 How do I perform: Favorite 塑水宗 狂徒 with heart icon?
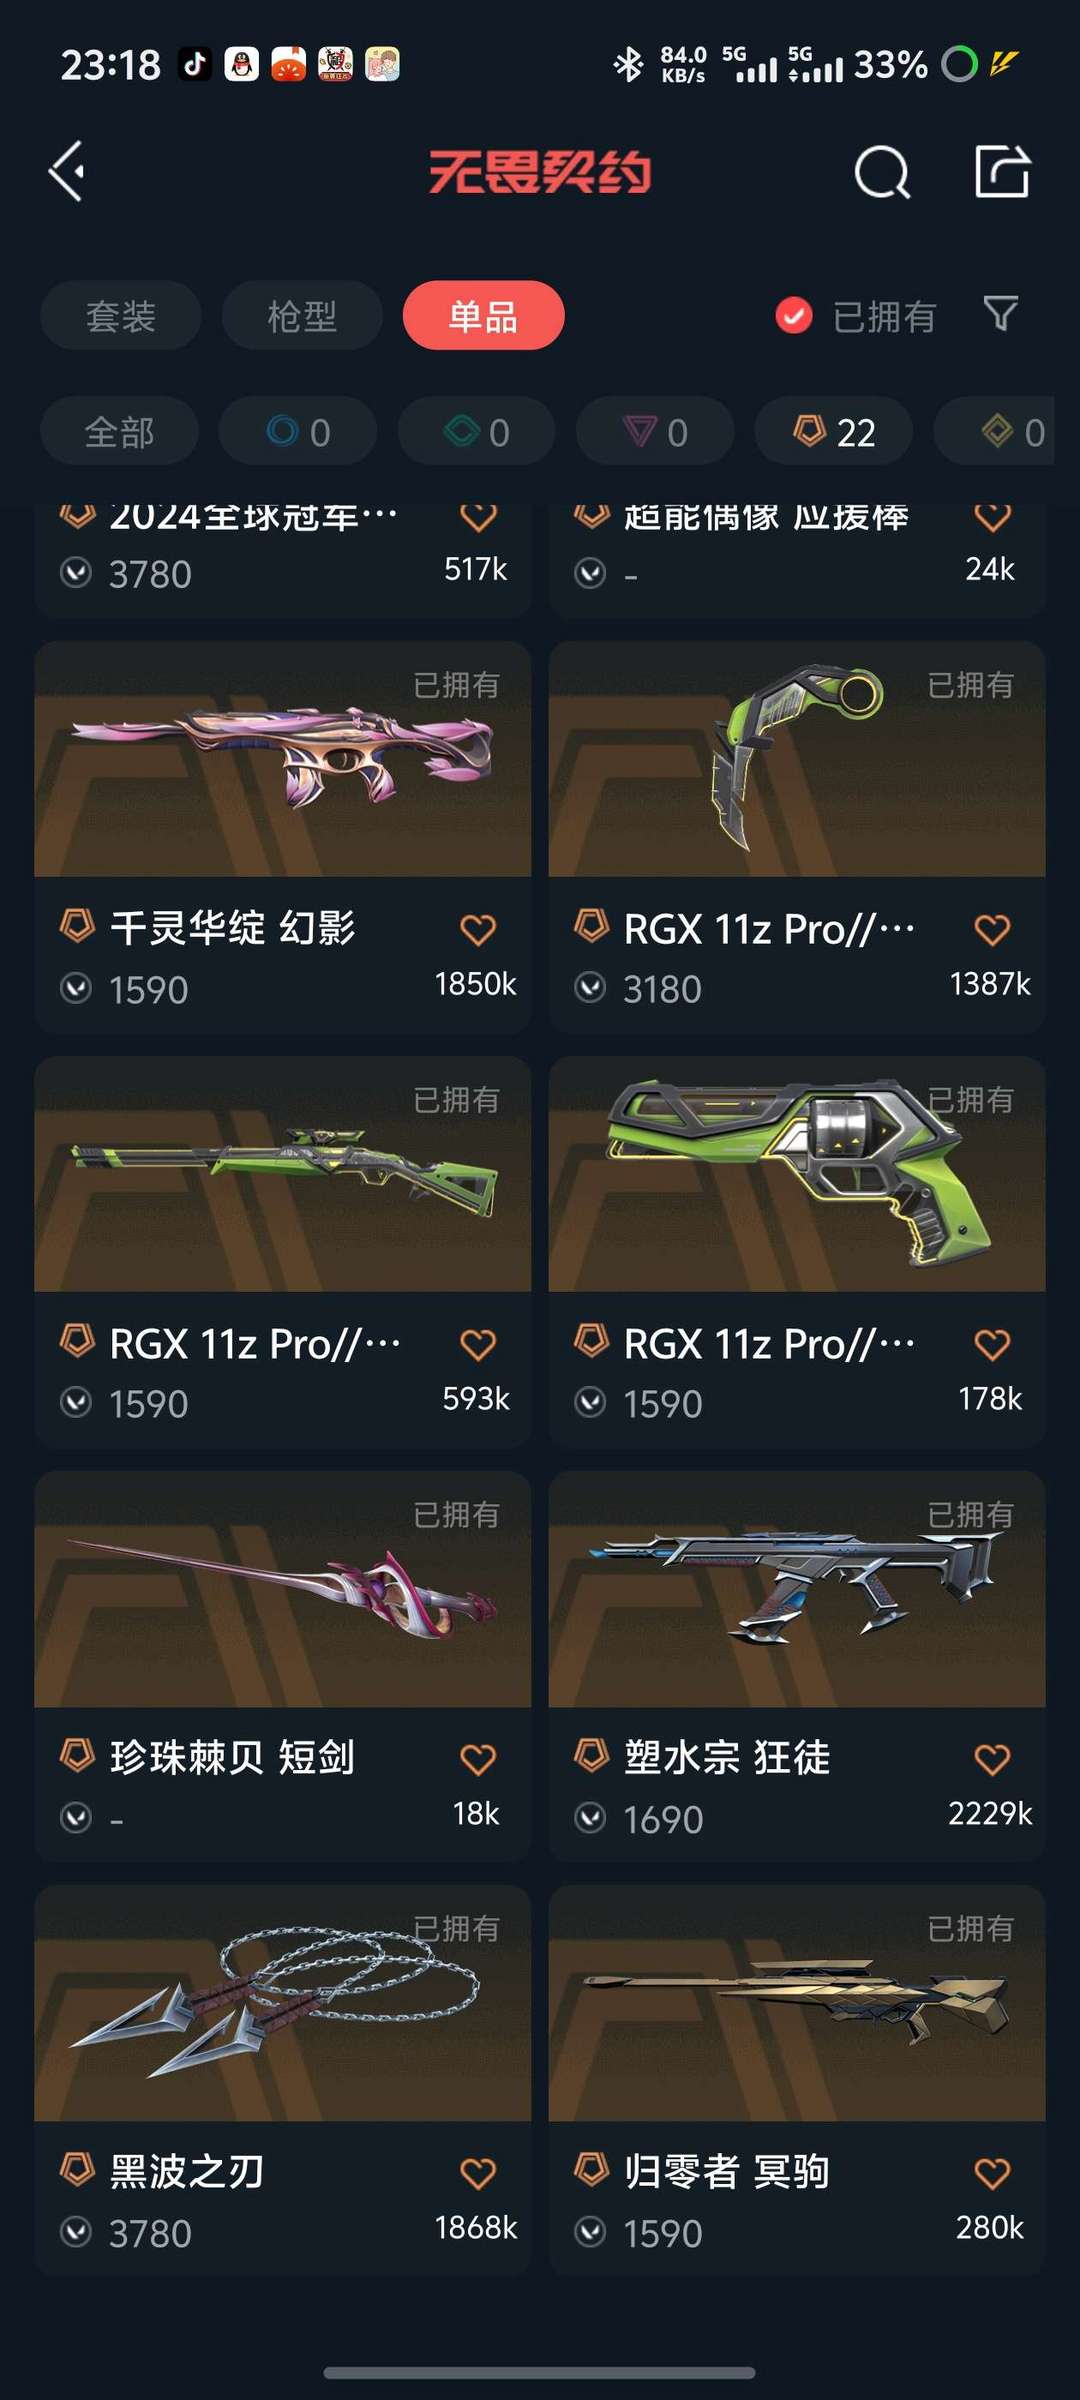click(x=992, y=1759)
